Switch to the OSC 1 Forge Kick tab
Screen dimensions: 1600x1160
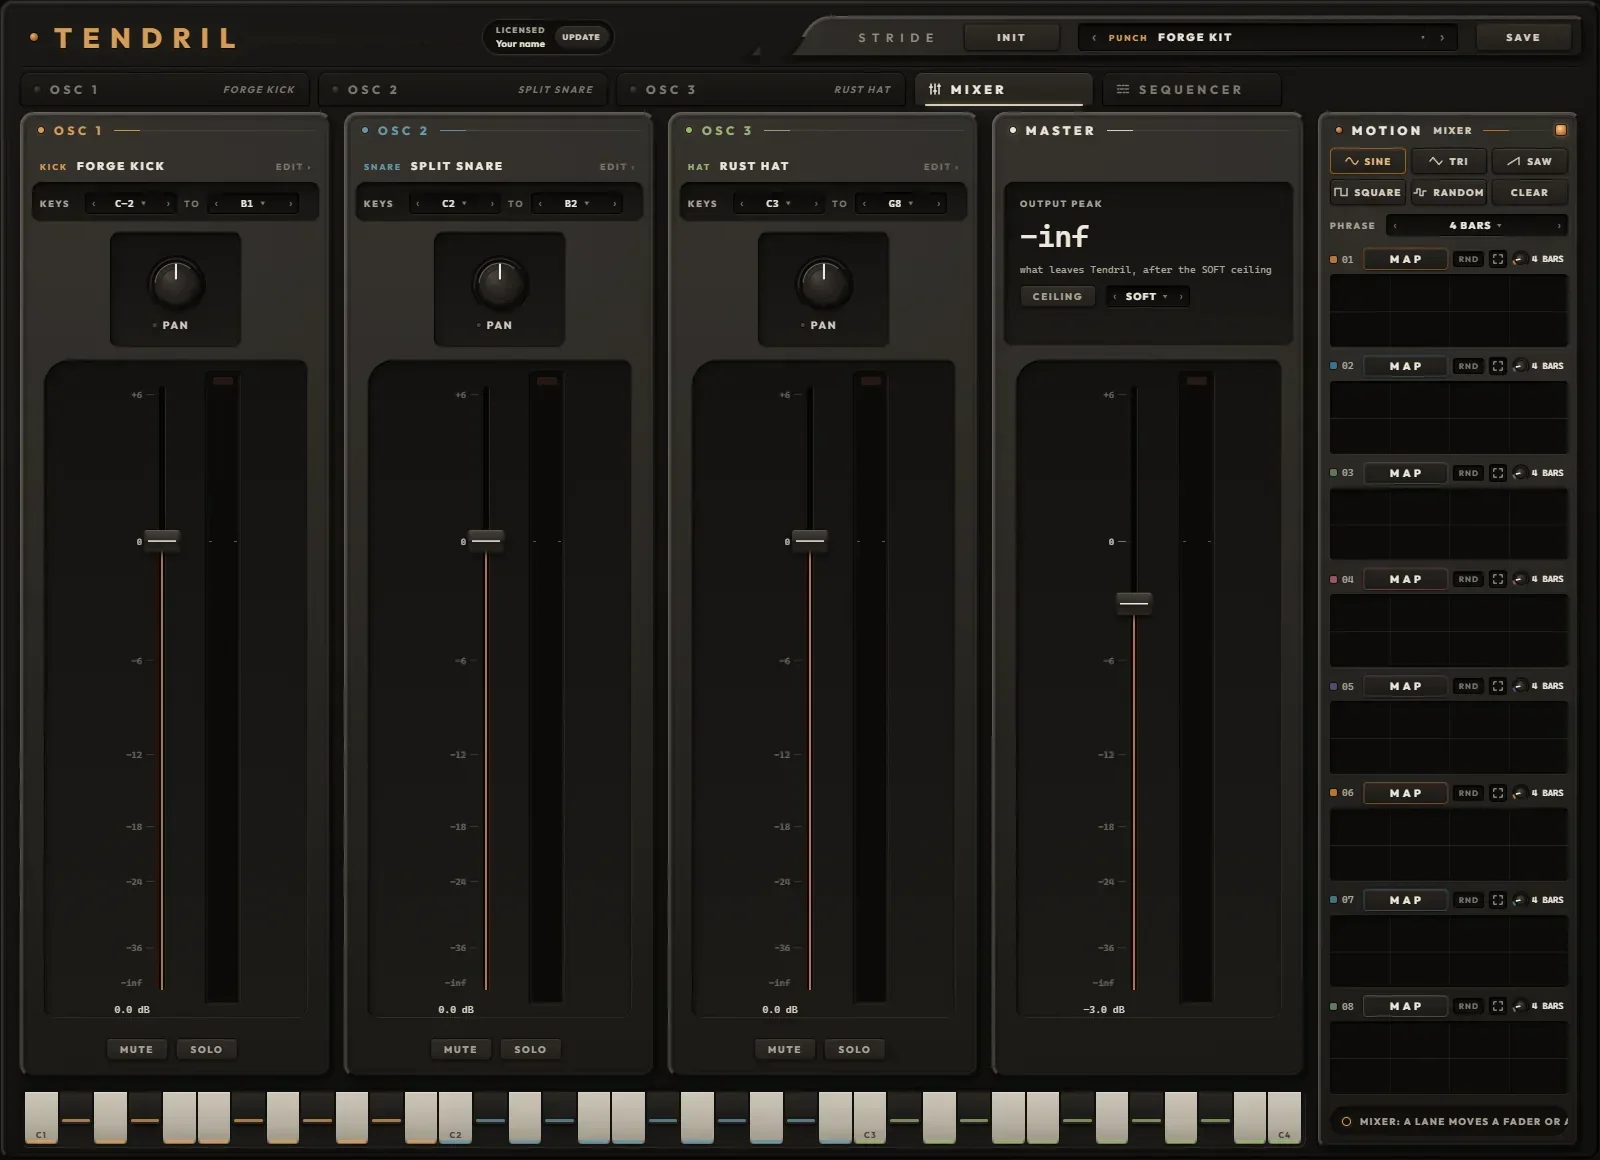(165, 89)
